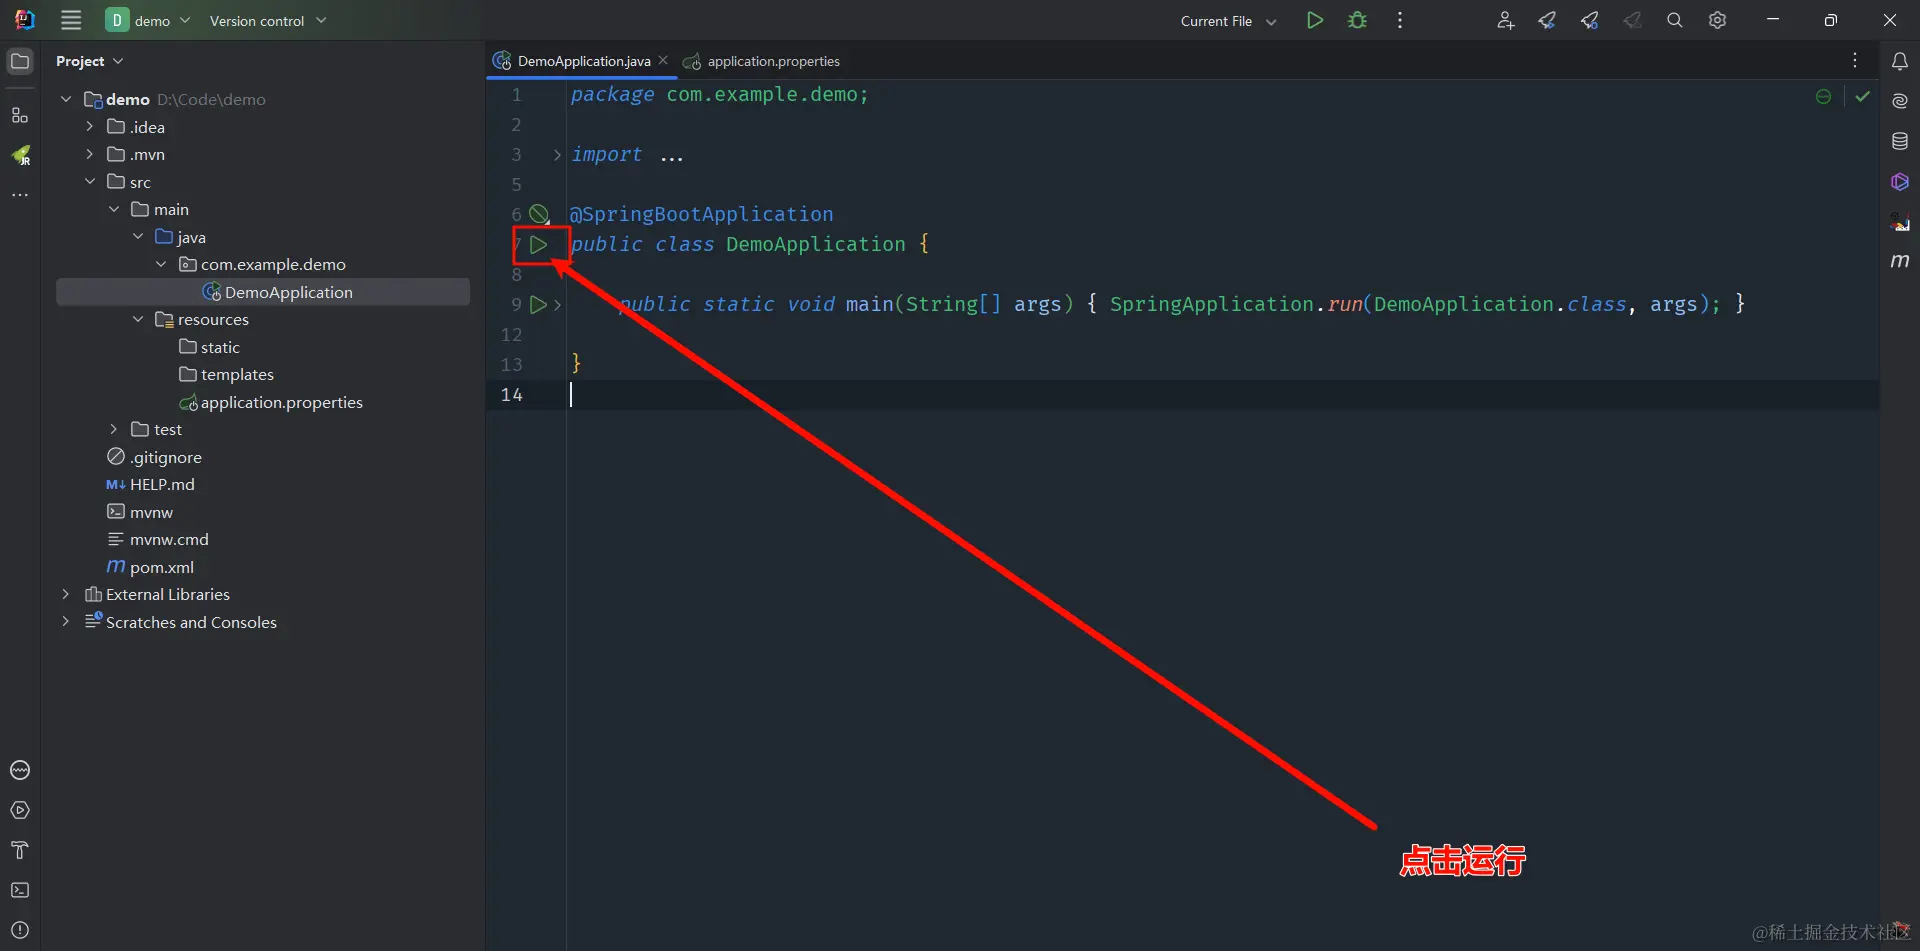This screenshot has width=1920, height=951.
Task: Switch to application.properties tab
Action: 762,61
